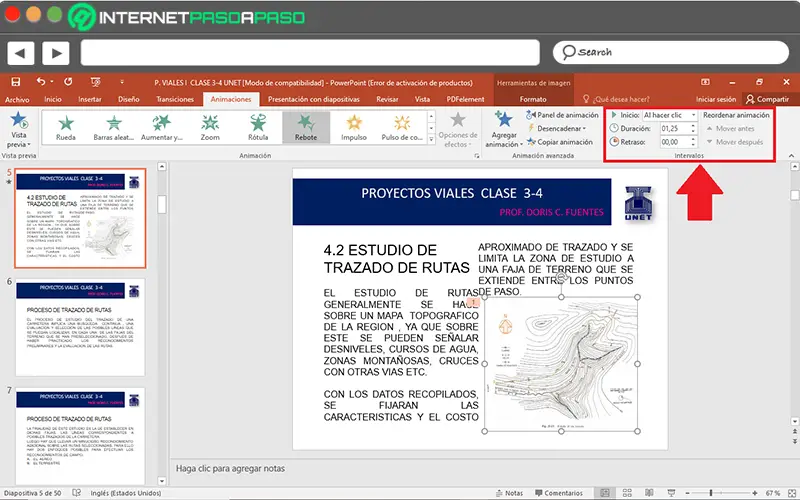Decrease Retraso with spinner down arrow
Image resolution: width=800 pixels, height=500 pixels.
click(693, 145)
